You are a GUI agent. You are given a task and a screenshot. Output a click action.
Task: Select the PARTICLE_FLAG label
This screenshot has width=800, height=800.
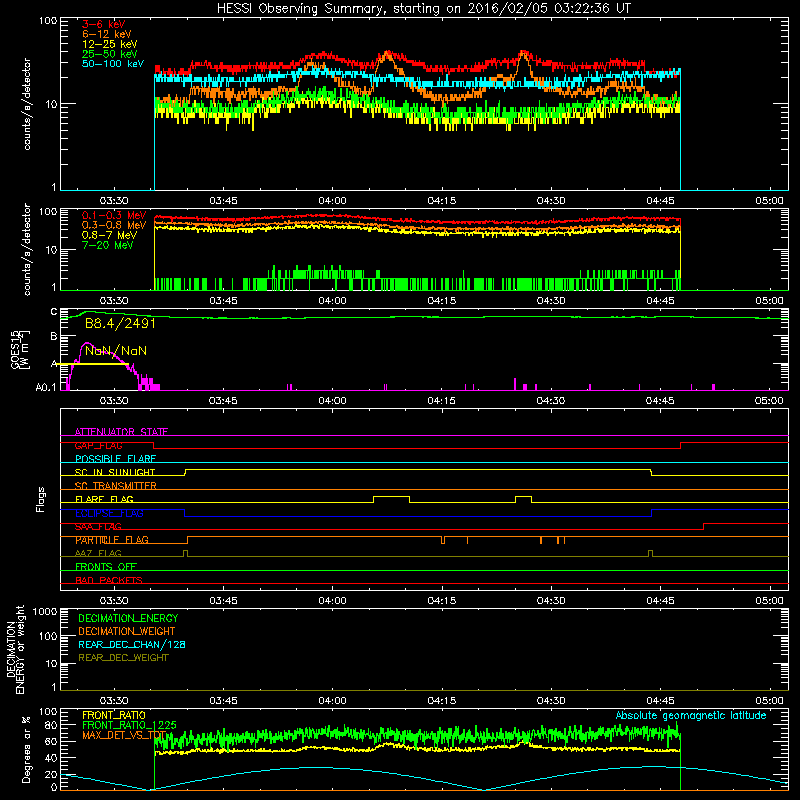tap(112, 540)
